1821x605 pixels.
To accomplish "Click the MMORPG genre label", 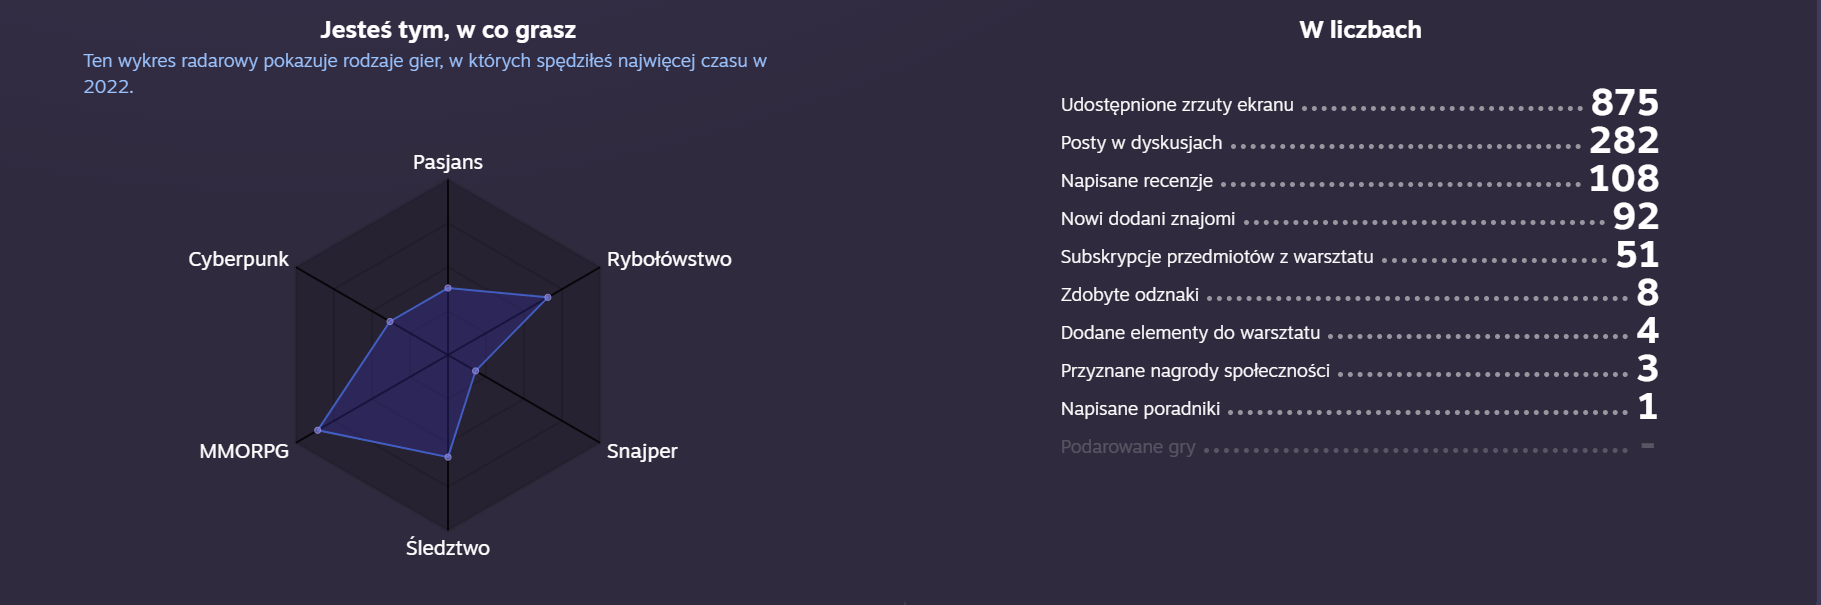I will pyautogui.click(x=244, y=451).
